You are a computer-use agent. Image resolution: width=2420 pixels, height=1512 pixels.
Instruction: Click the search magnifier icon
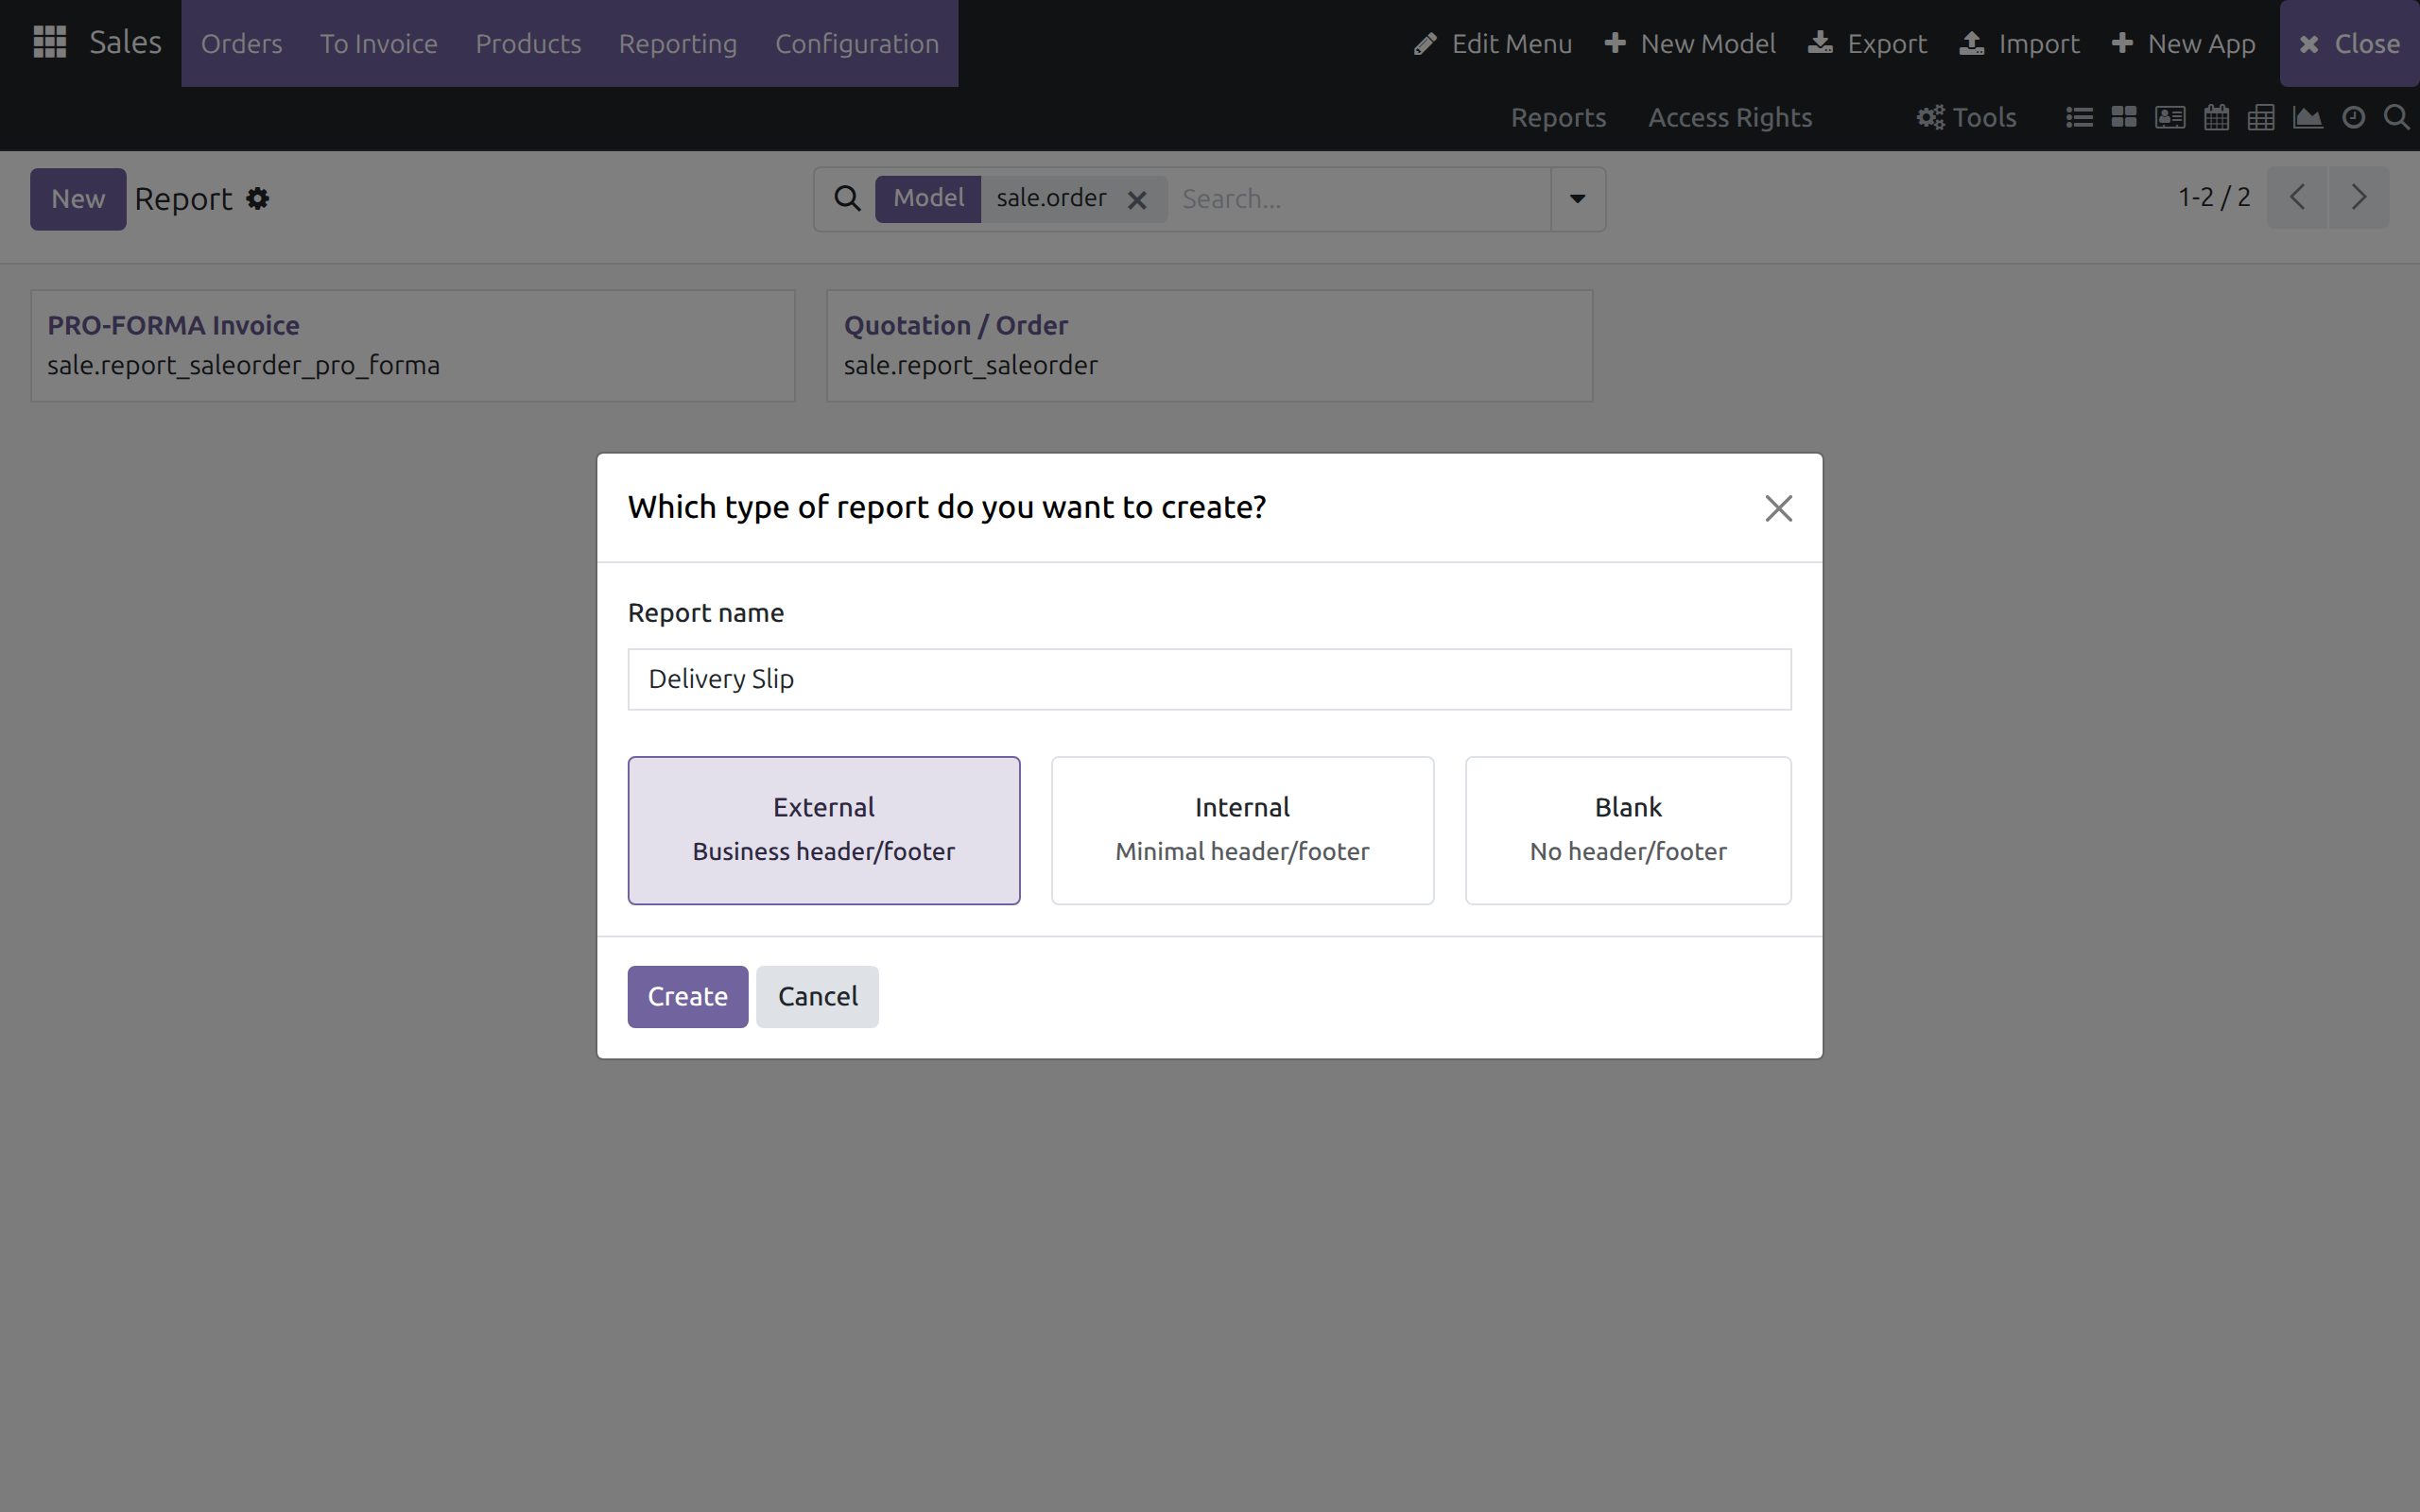(847, 199)
